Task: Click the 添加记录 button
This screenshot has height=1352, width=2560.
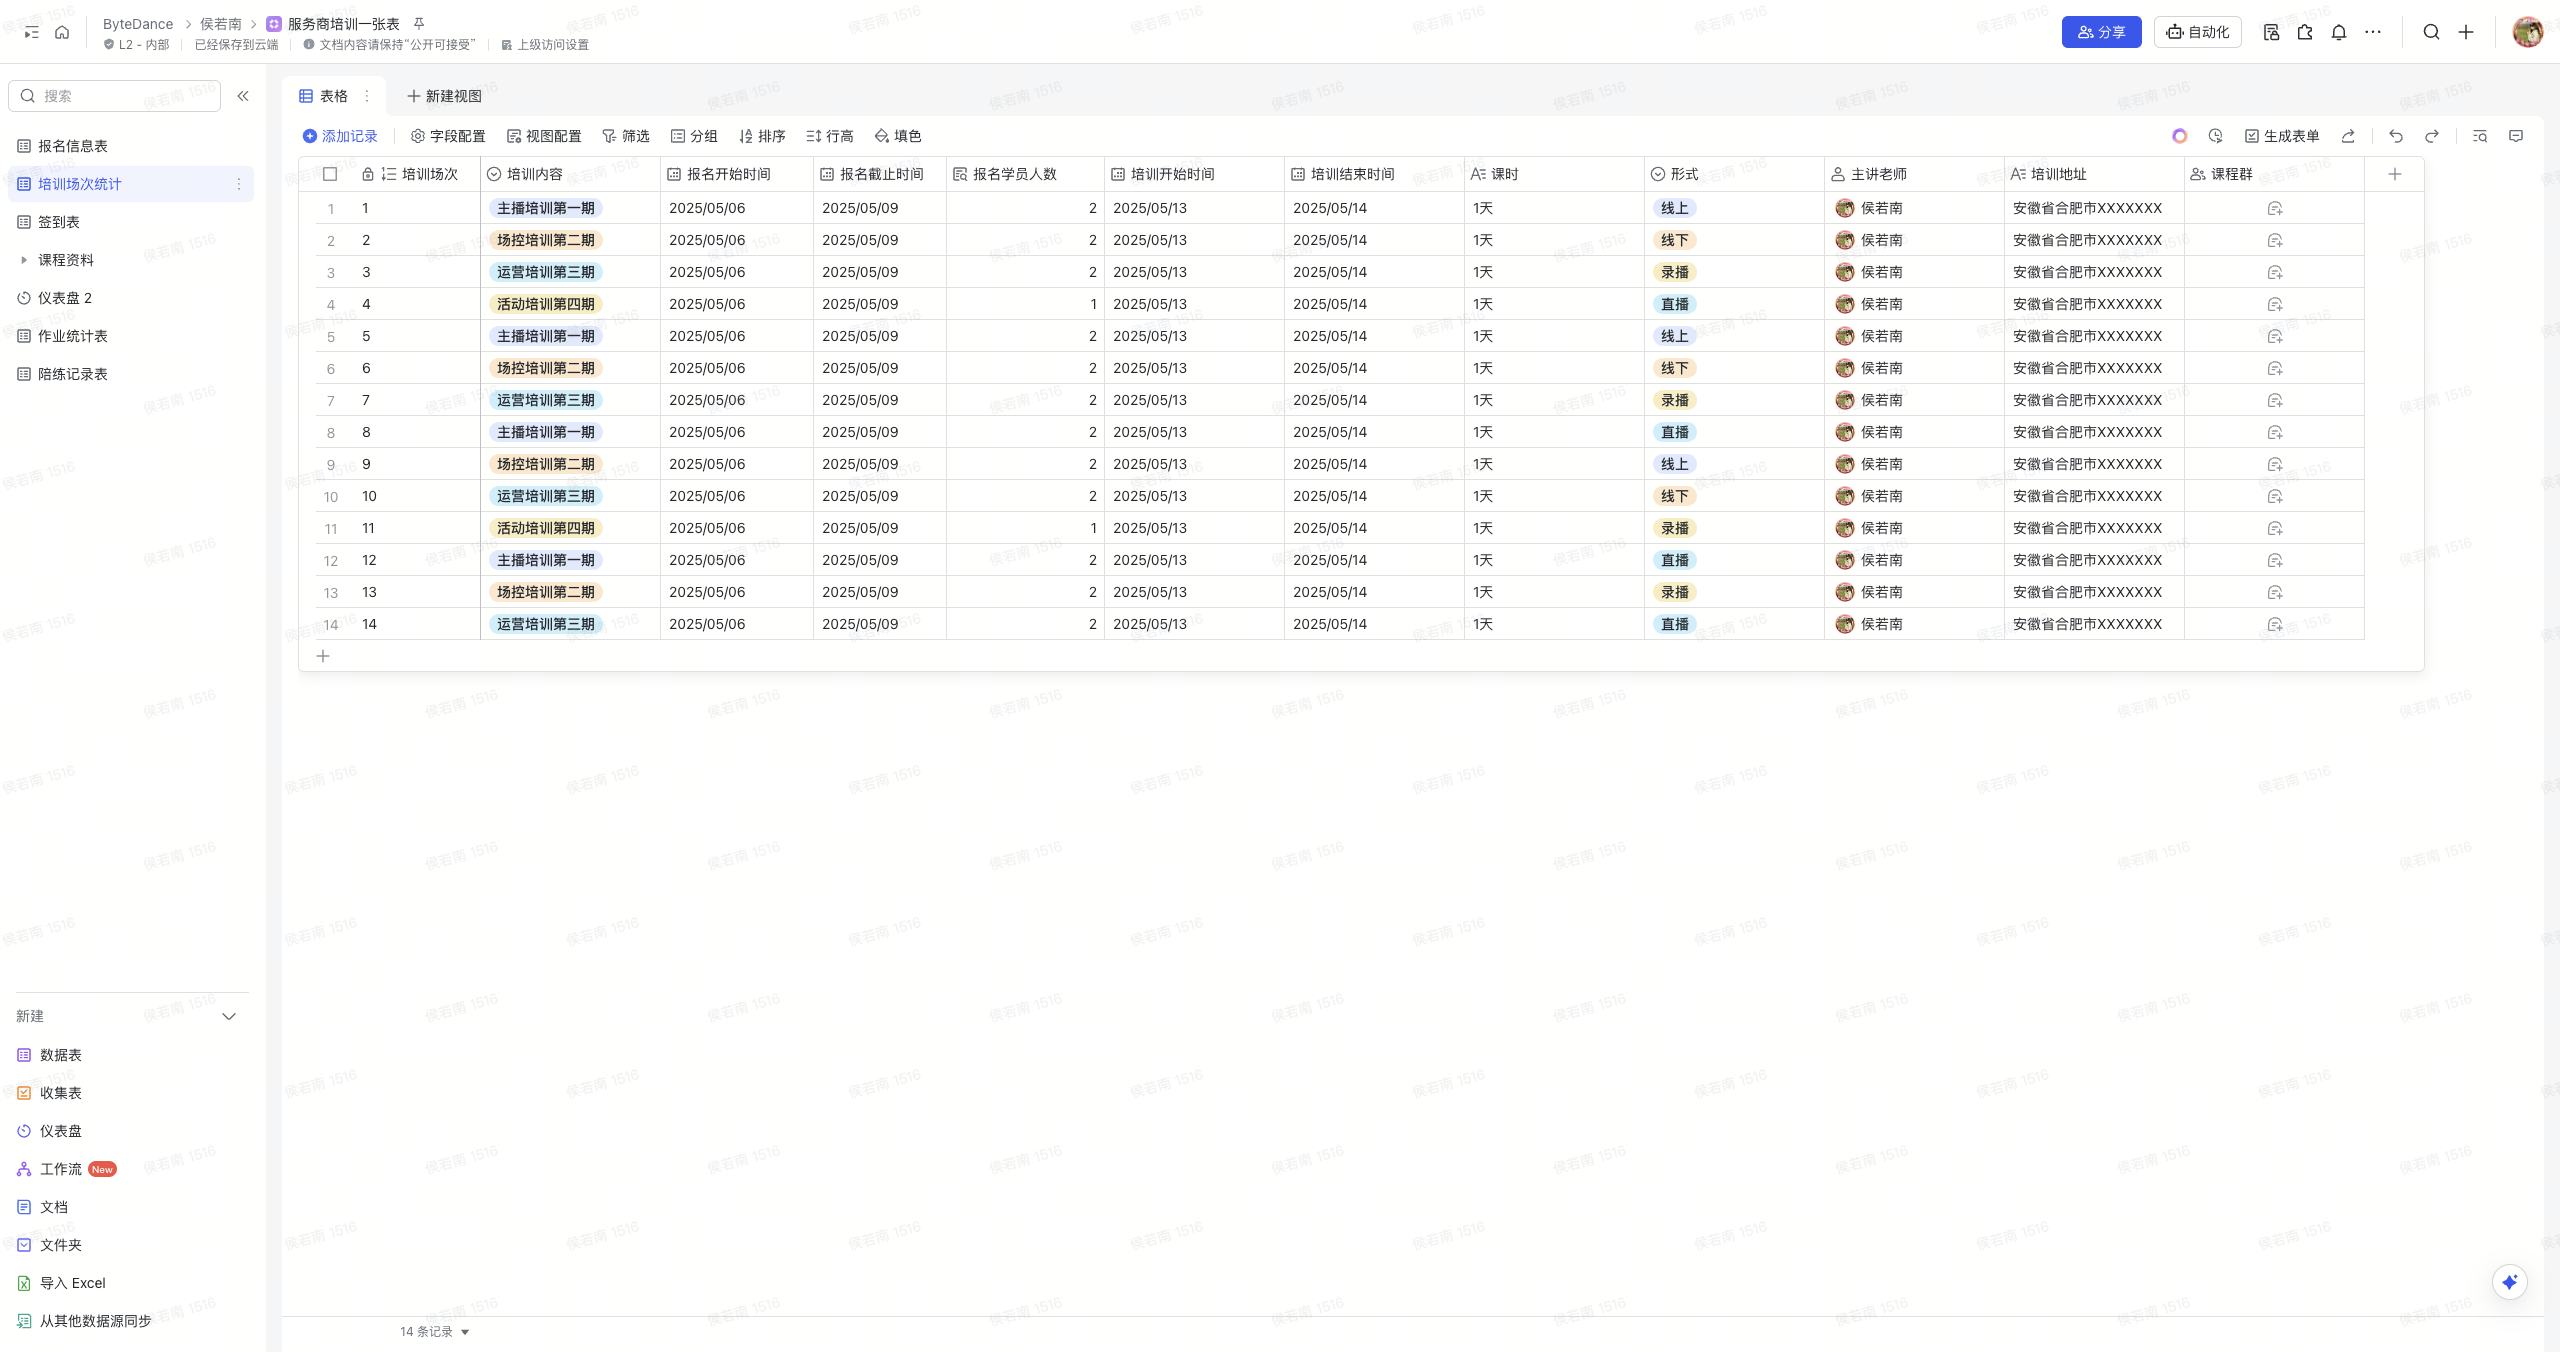Action: point(340,136)
